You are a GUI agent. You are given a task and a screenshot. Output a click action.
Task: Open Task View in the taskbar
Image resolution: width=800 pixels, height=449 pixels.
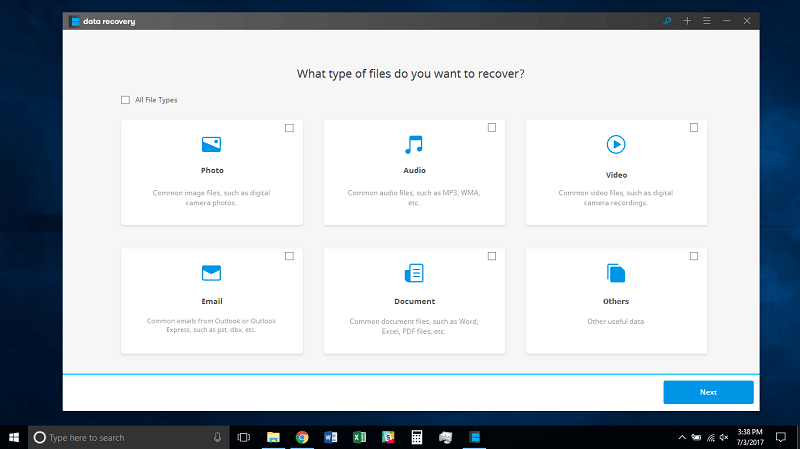[x=243, y=438]
